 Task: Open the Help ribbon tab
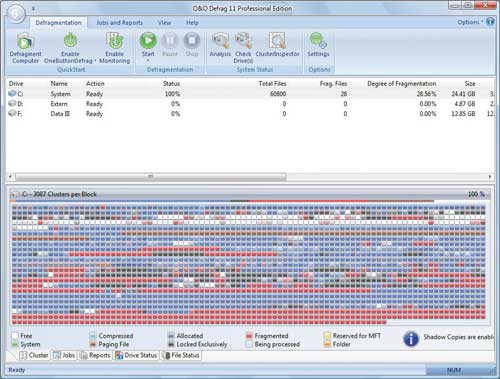click(192, 23)
